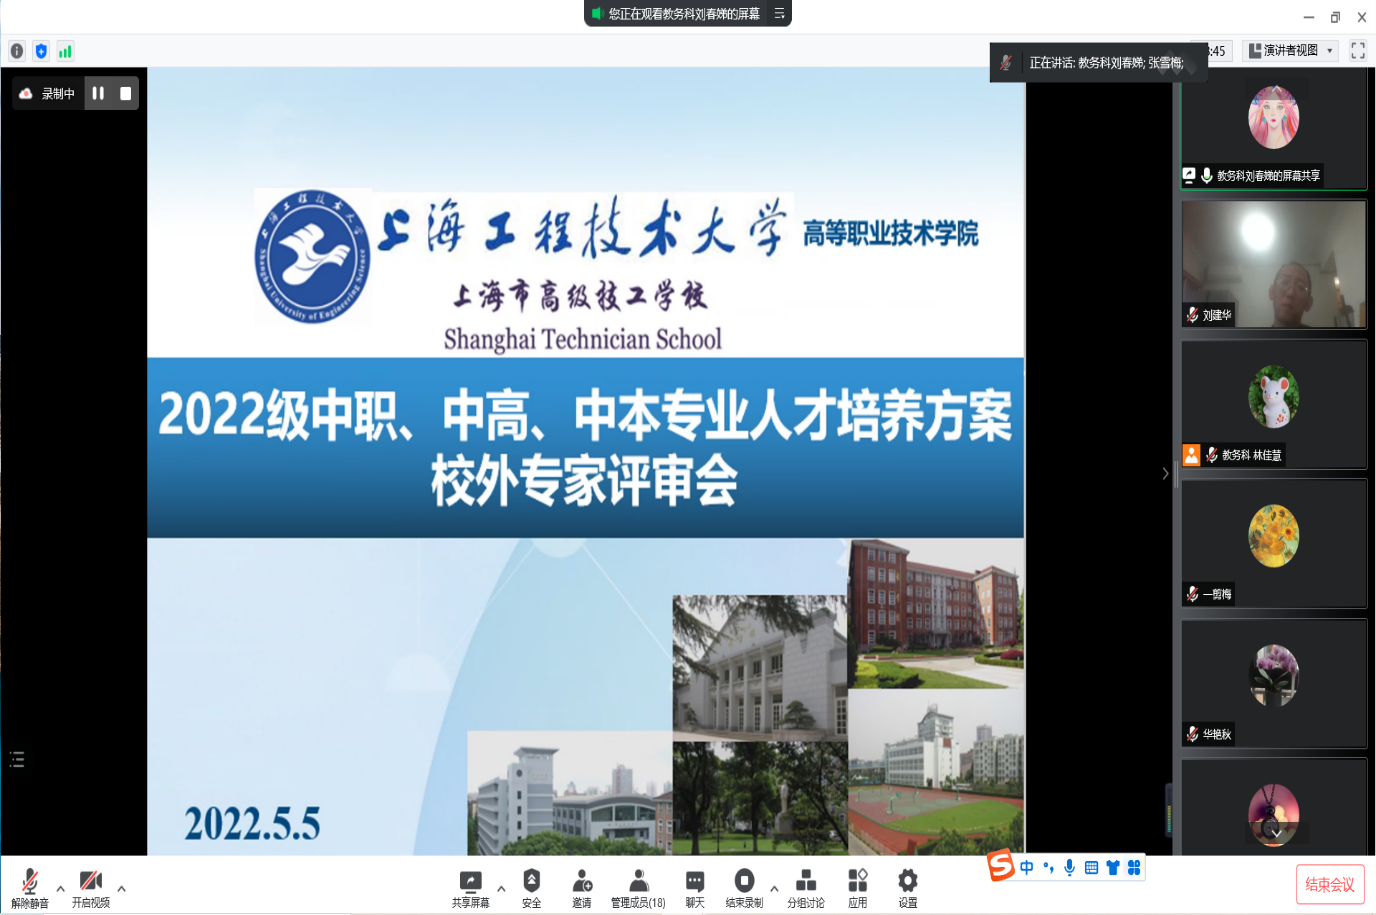
Task: Expand share screen options arrow
Action: (x=501, y=888)
